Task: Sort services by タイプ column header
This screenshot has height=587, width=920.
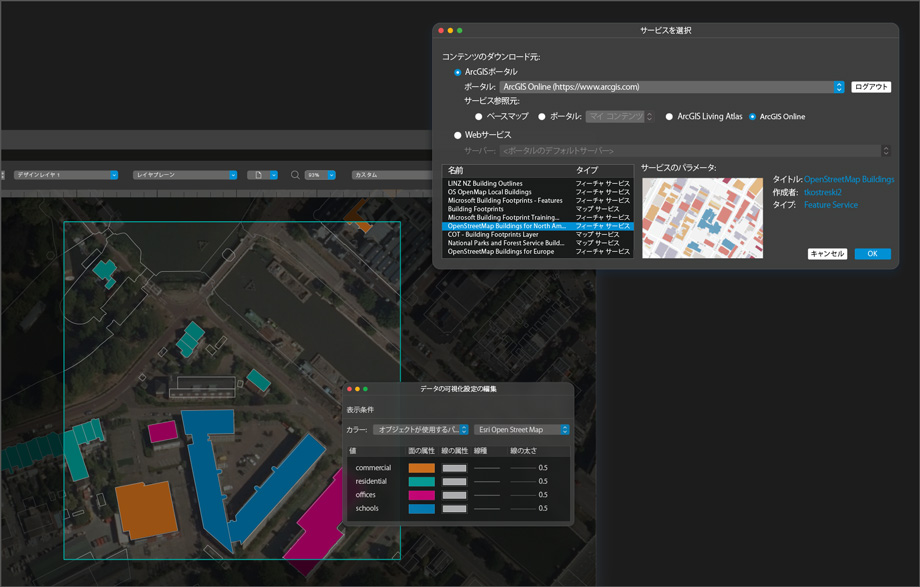Action: coord(587,170)
